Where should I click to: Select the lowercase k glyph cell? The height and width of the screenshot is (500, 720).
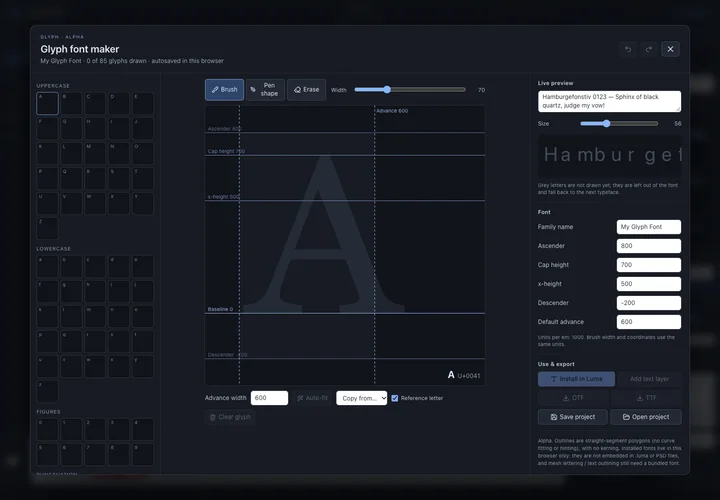(47, 316)
